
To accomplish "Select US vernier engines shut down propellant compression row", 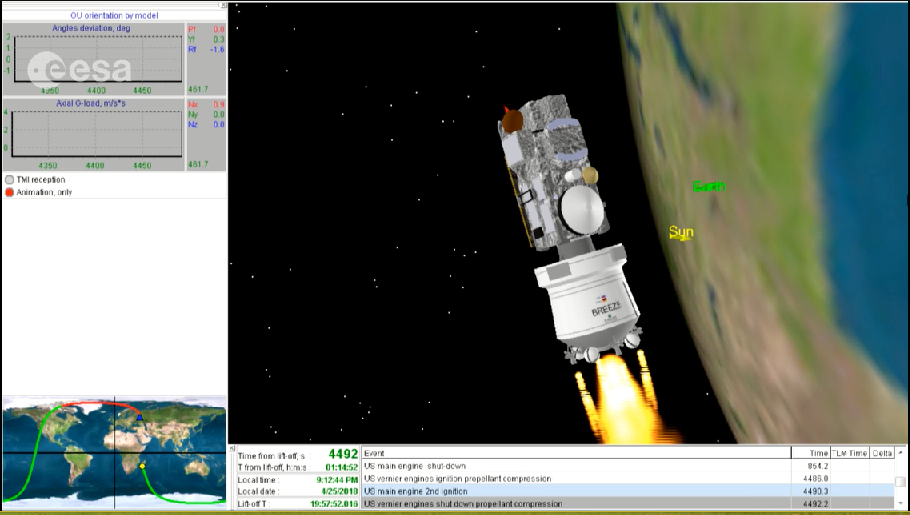I will click(x=574, y=504).
